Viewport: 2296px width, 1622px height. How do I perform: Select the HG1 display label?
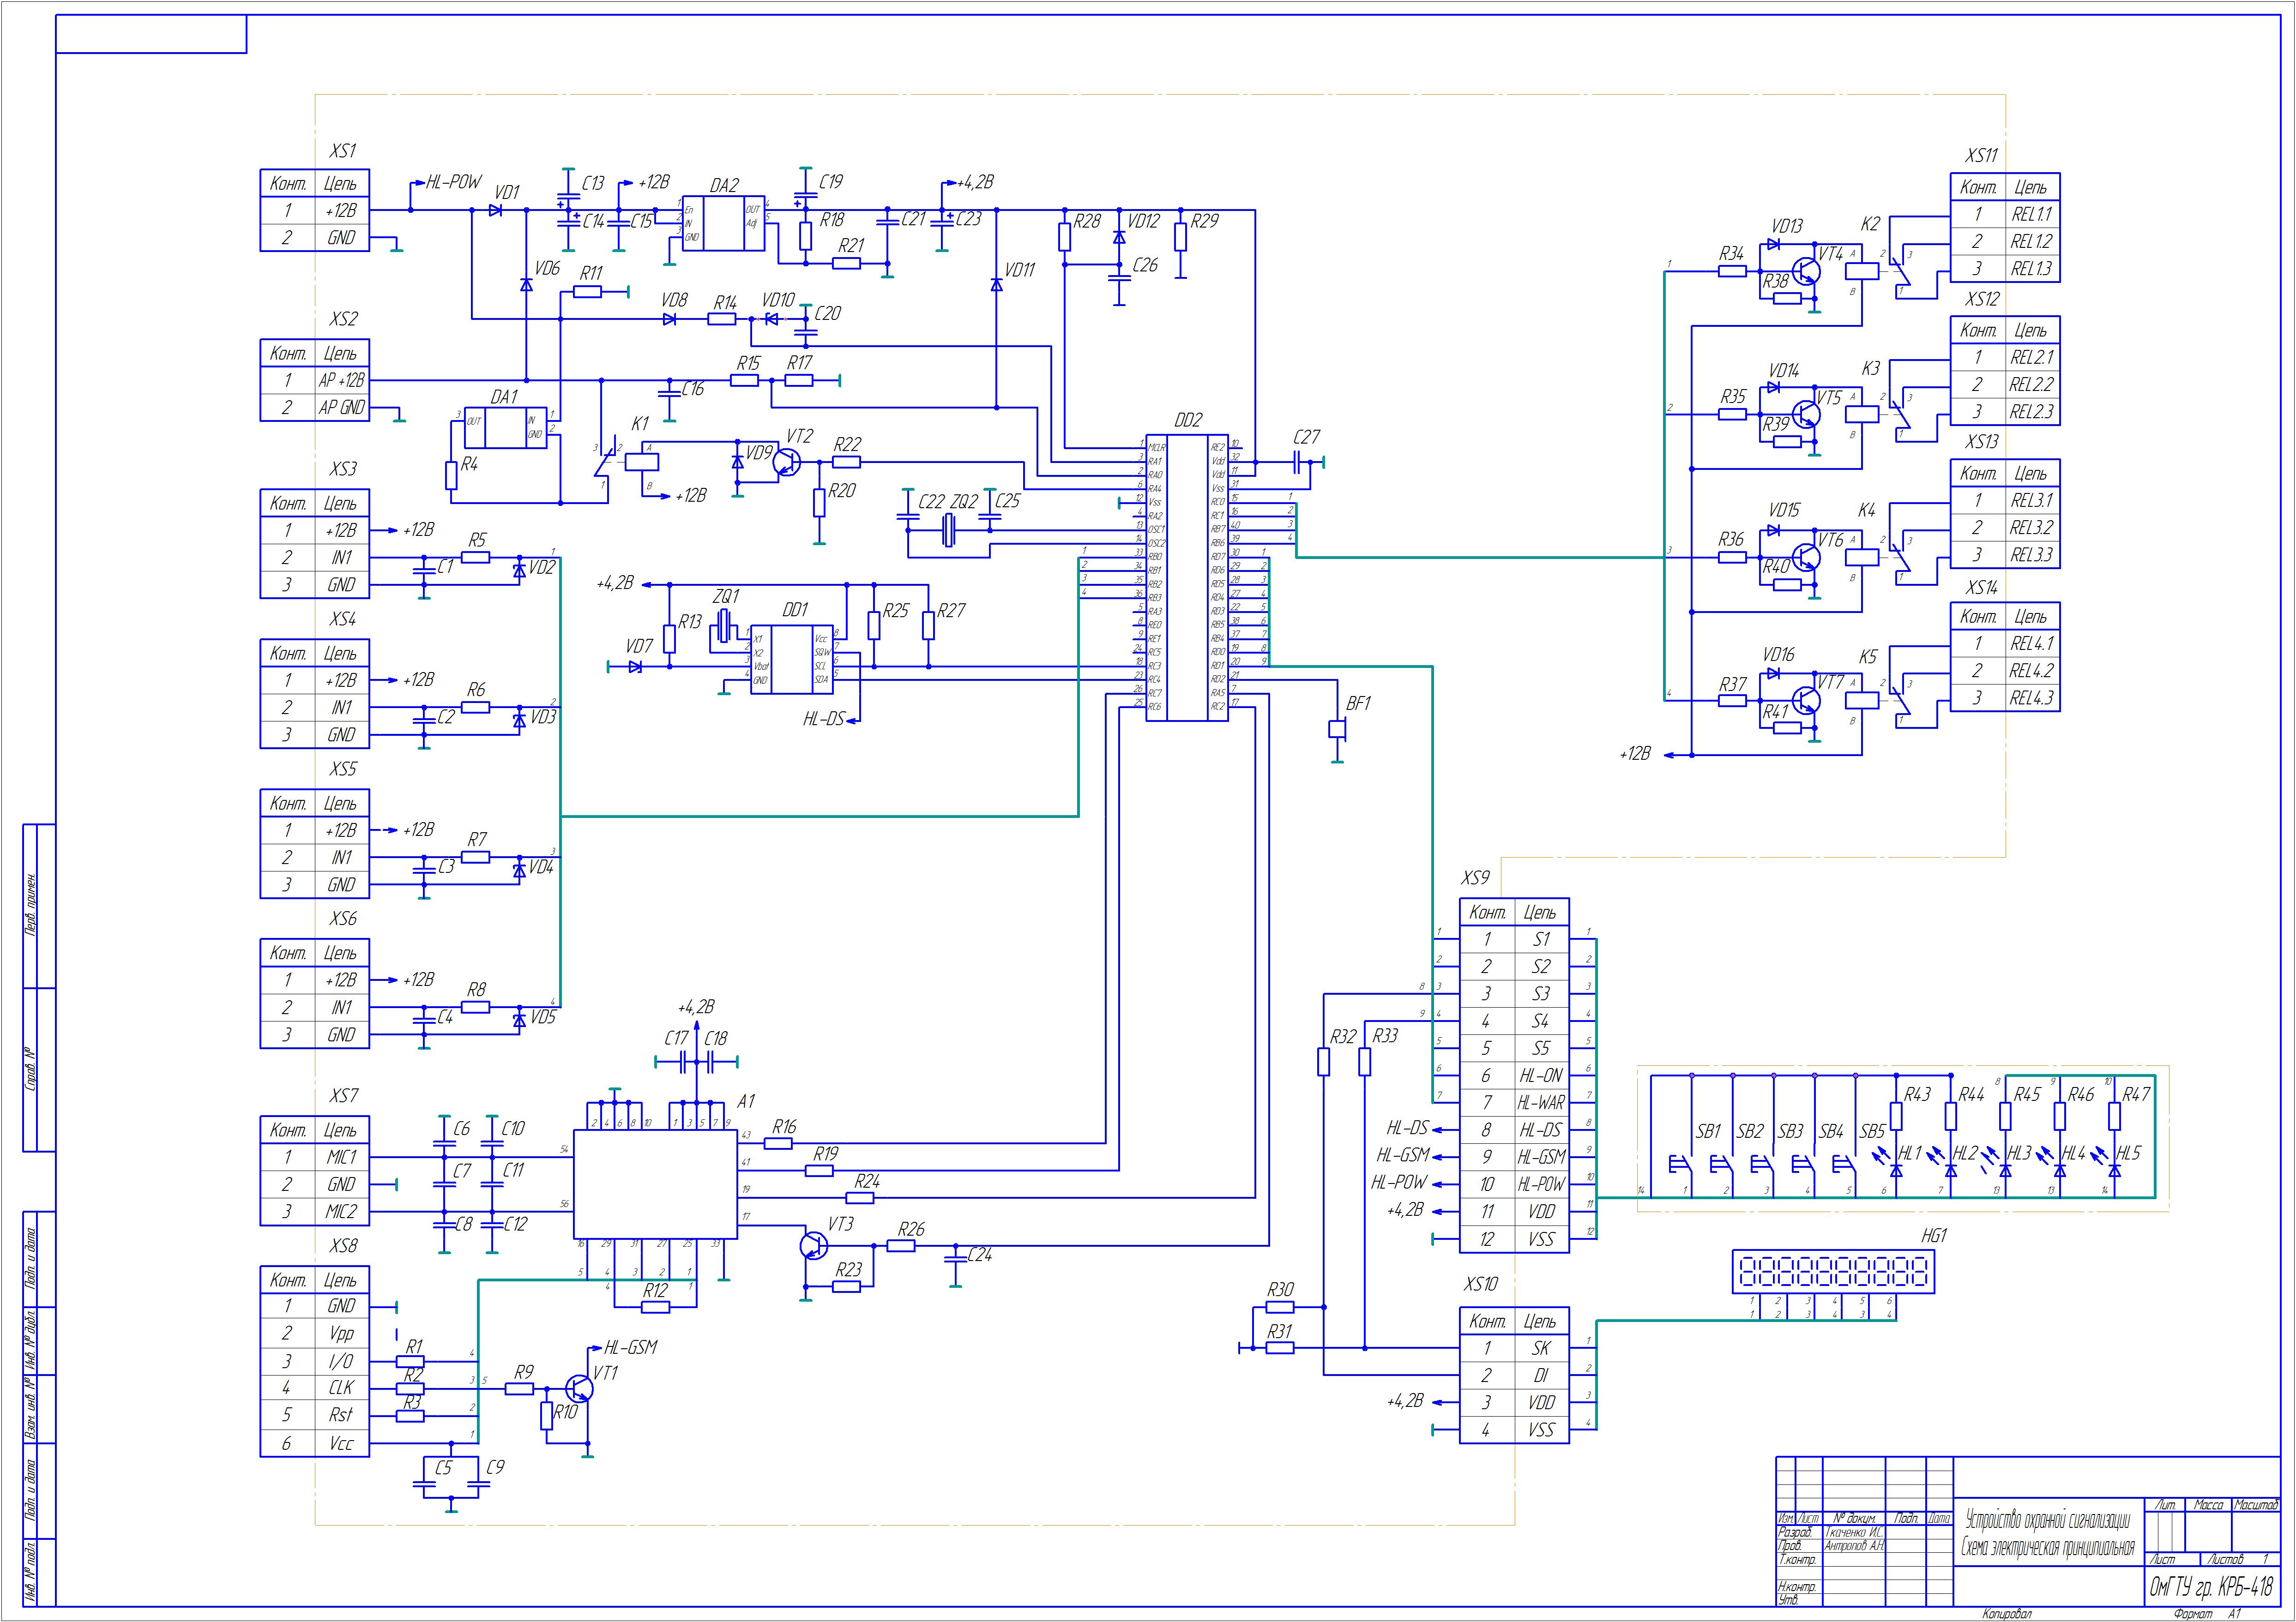coord(1934,1236)
